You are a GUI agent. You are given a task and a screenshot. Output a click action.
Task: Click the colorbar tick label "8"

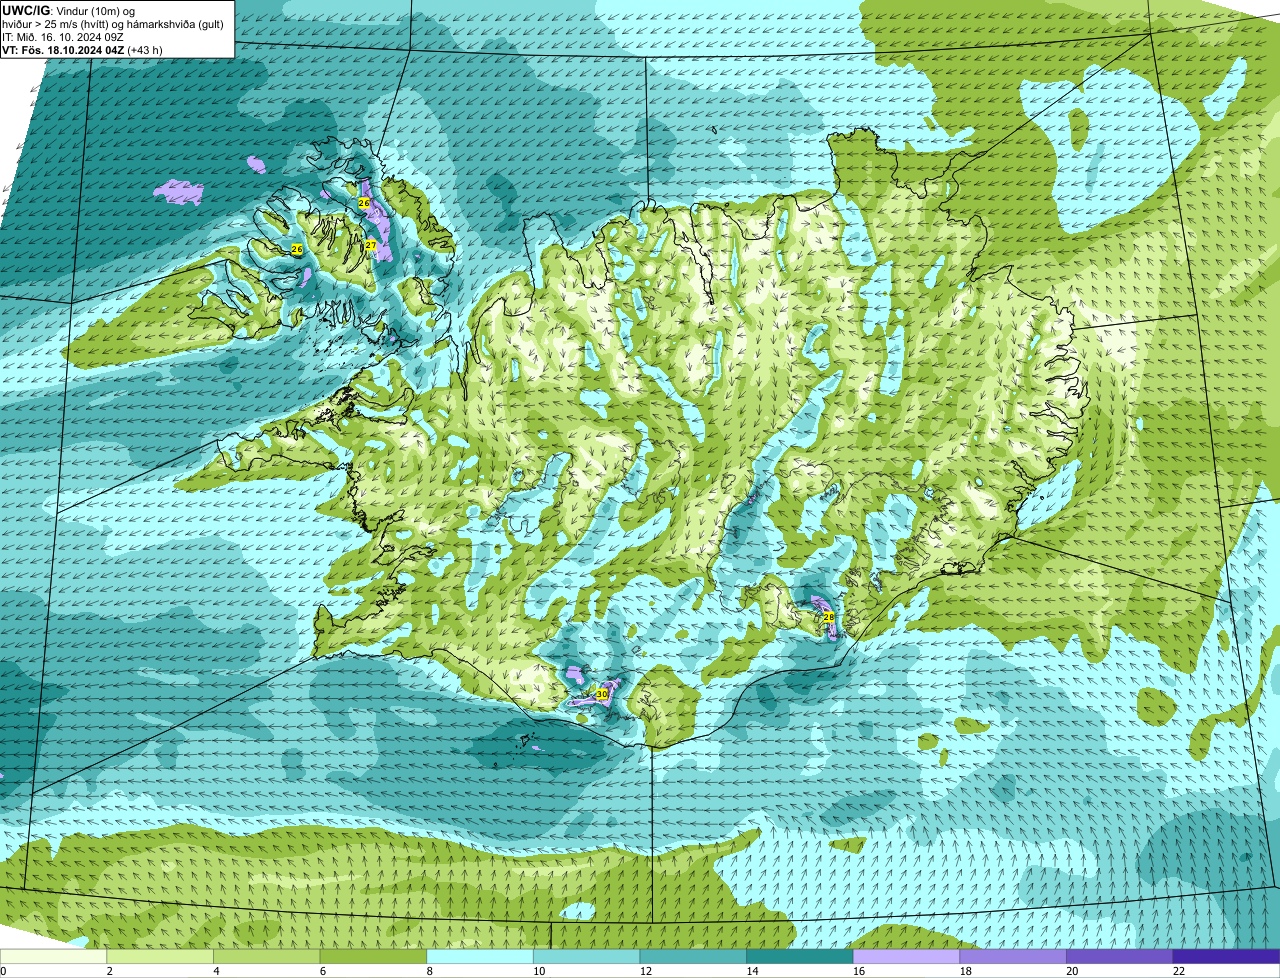pos(429,971)
